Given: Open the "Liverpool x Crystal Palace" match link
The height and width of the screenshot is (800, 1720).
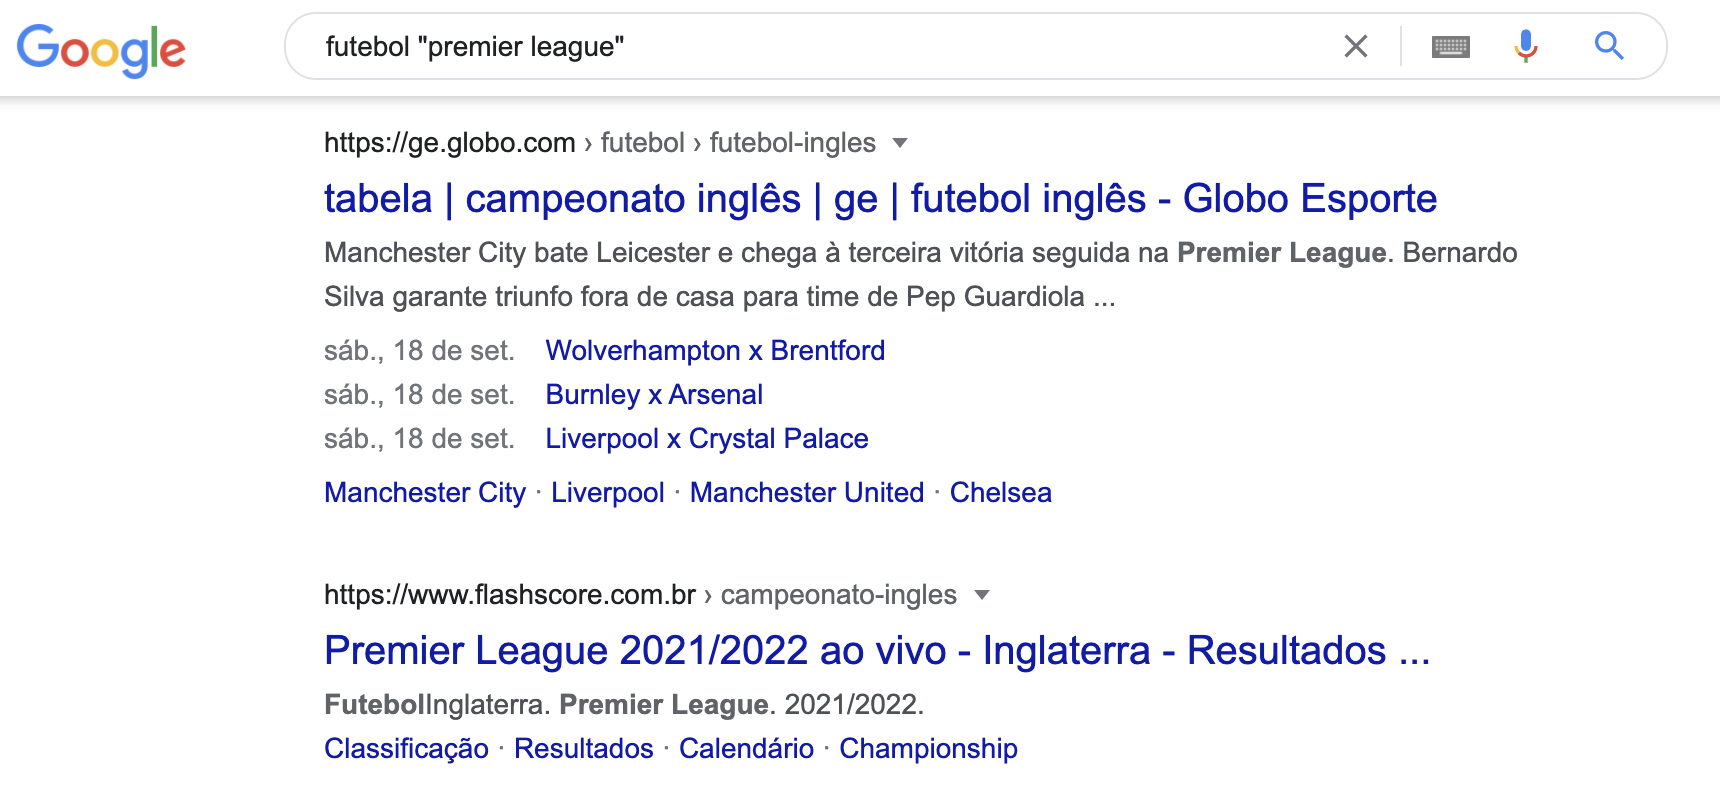Looking at the screenshot, I should pyautogui.click(x=706, y=438).
